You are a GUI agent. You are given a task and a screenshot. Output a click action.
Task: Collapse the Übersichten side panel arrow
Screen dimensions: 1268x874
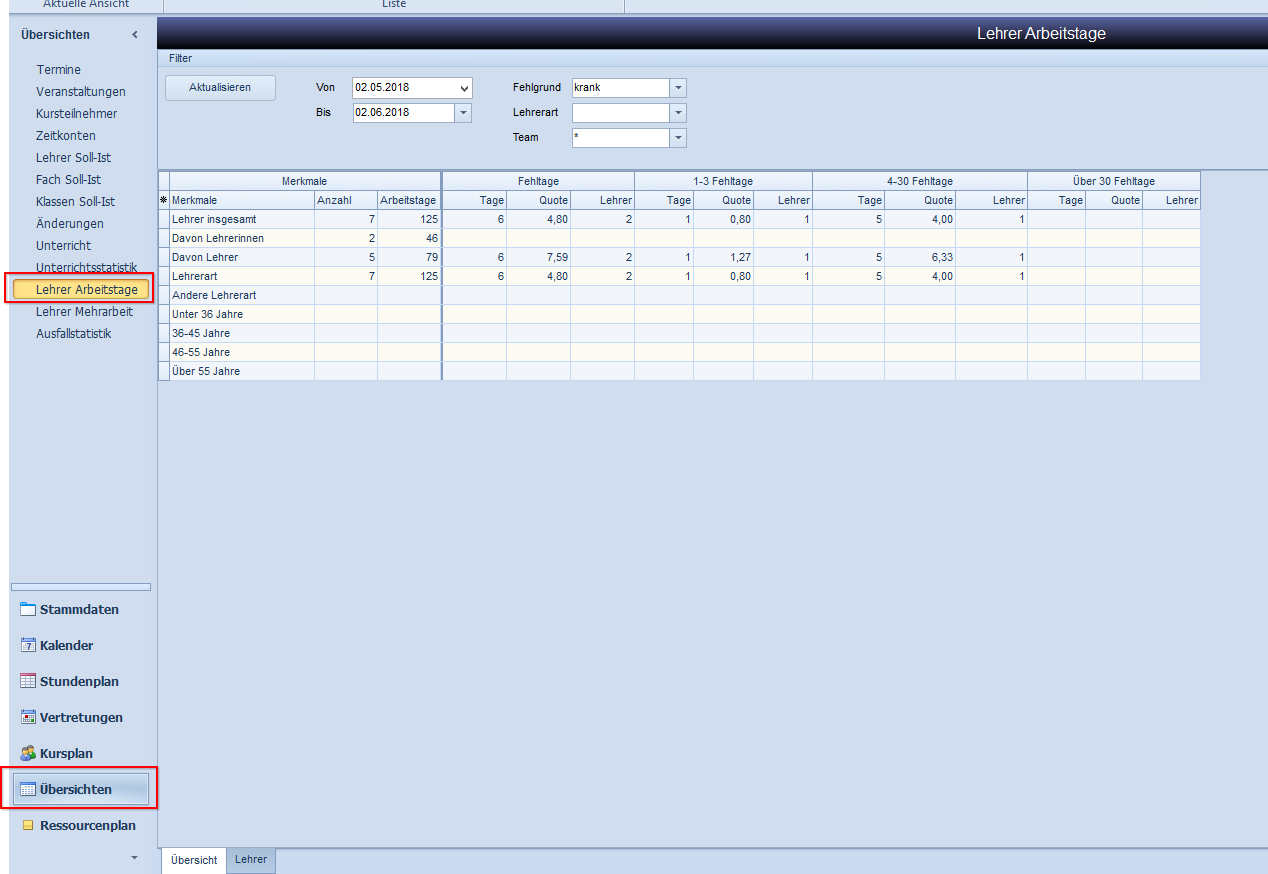point(135,35)
